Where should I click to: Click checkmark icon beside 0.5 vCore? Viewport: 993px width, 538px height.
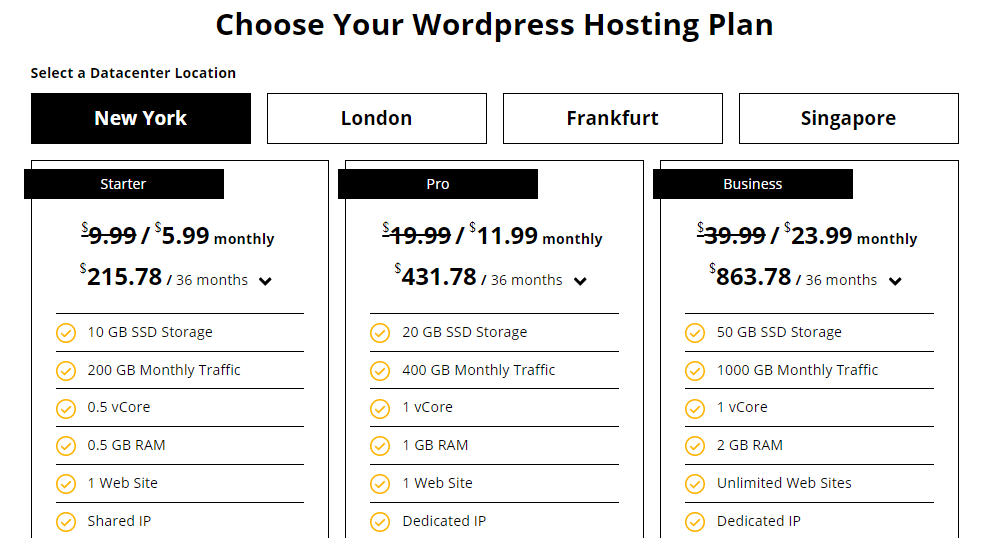point(66,408)
